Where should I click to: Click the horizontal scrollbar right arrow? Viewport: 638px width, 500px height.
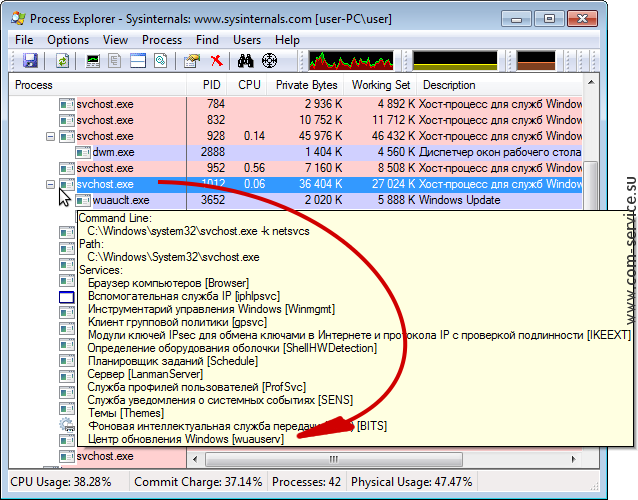(x=574, y=459)
